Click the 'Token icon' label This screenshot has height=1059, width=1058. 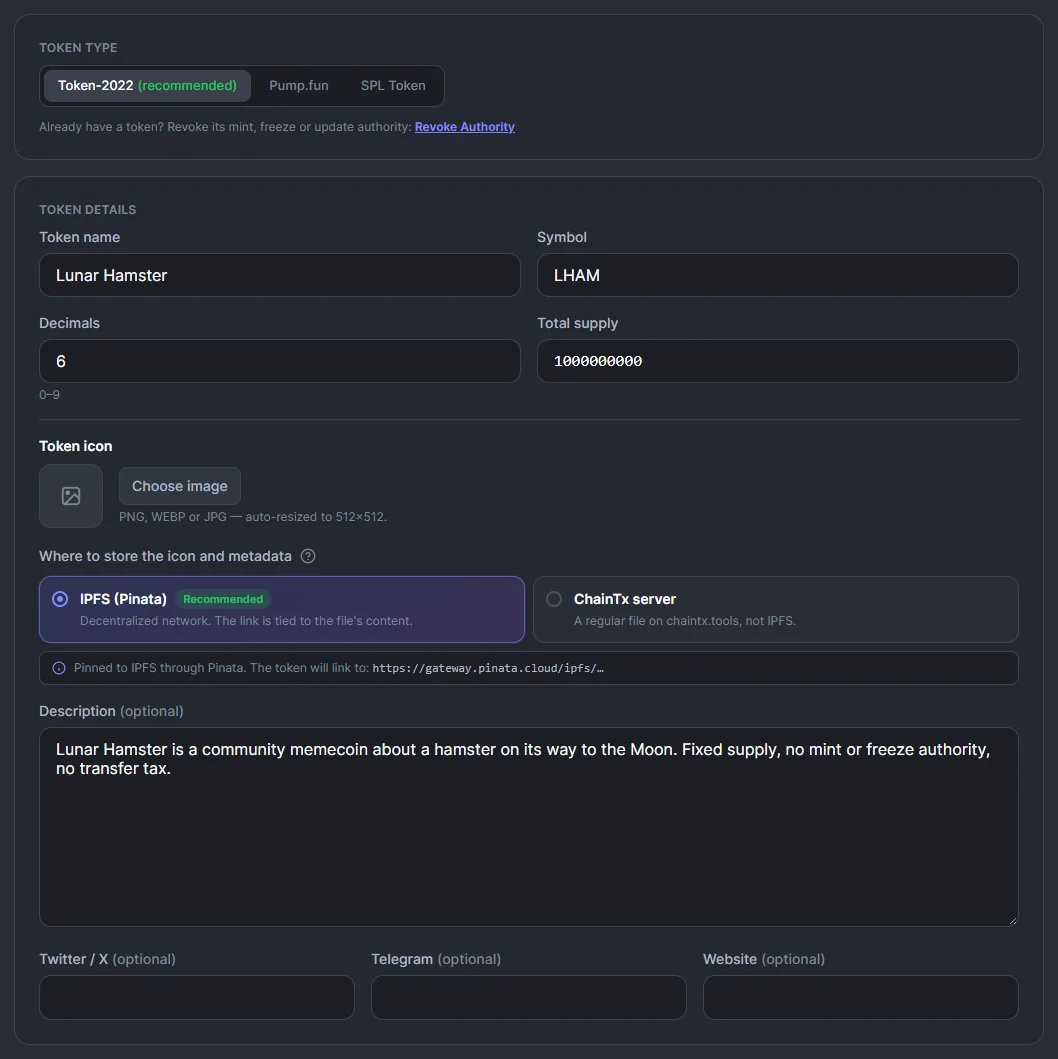click(76, 446)
